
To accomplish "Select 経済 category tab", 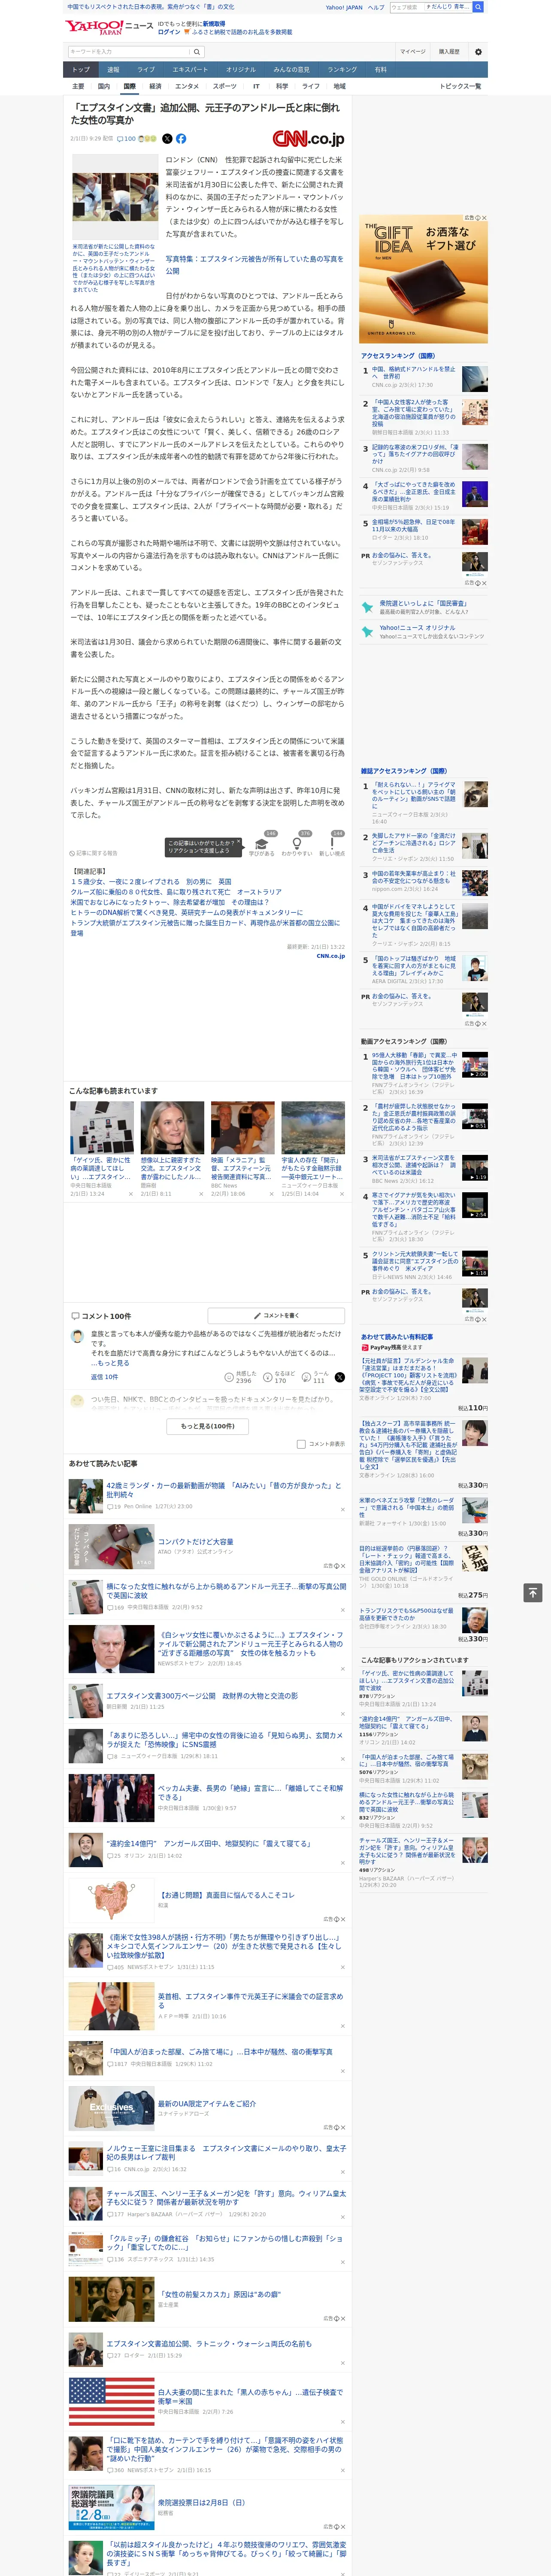I will point(155,86).
